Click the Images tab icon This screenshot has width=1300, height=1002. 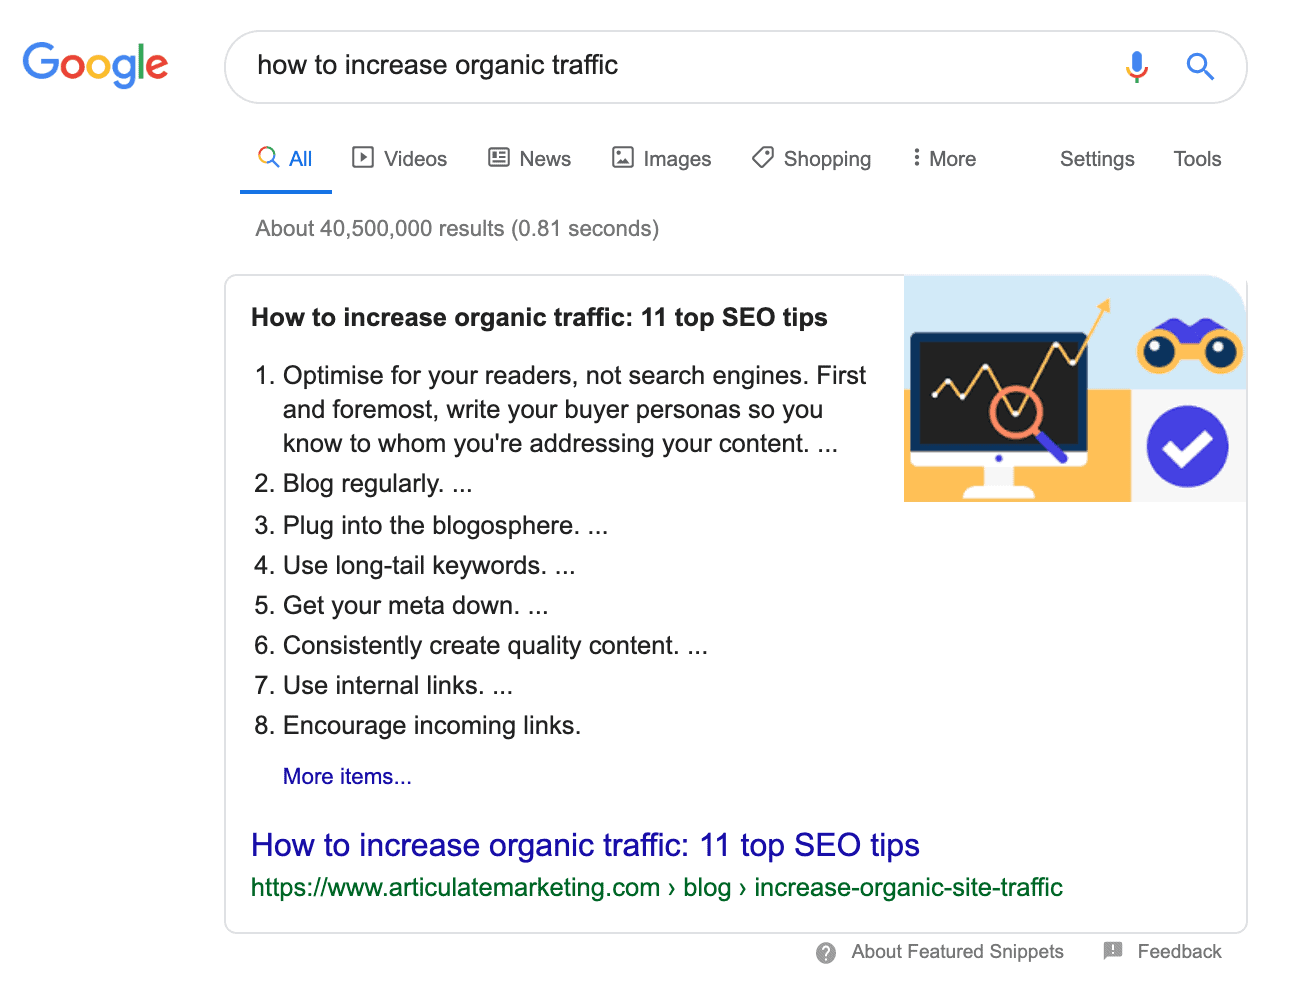tap(622, 158)
